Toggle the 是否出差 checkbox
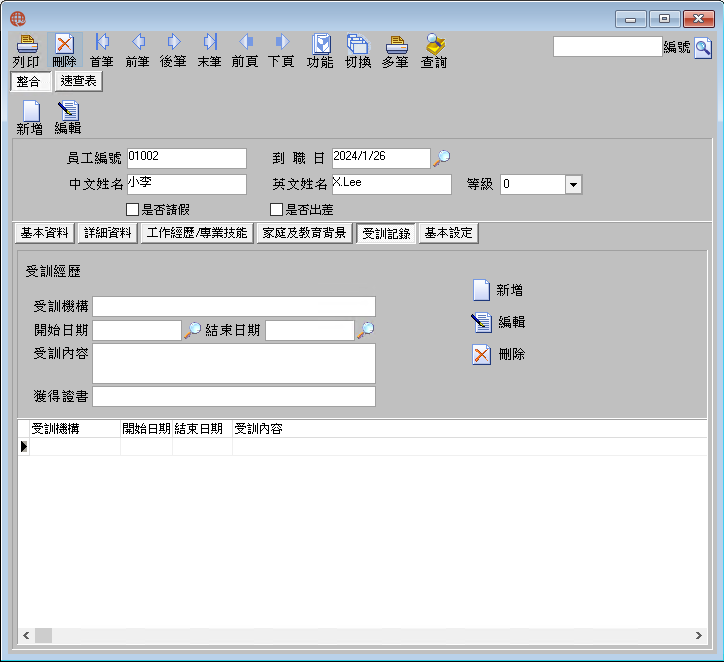Screen dimensions: 724x662 [x=276, y=210]
